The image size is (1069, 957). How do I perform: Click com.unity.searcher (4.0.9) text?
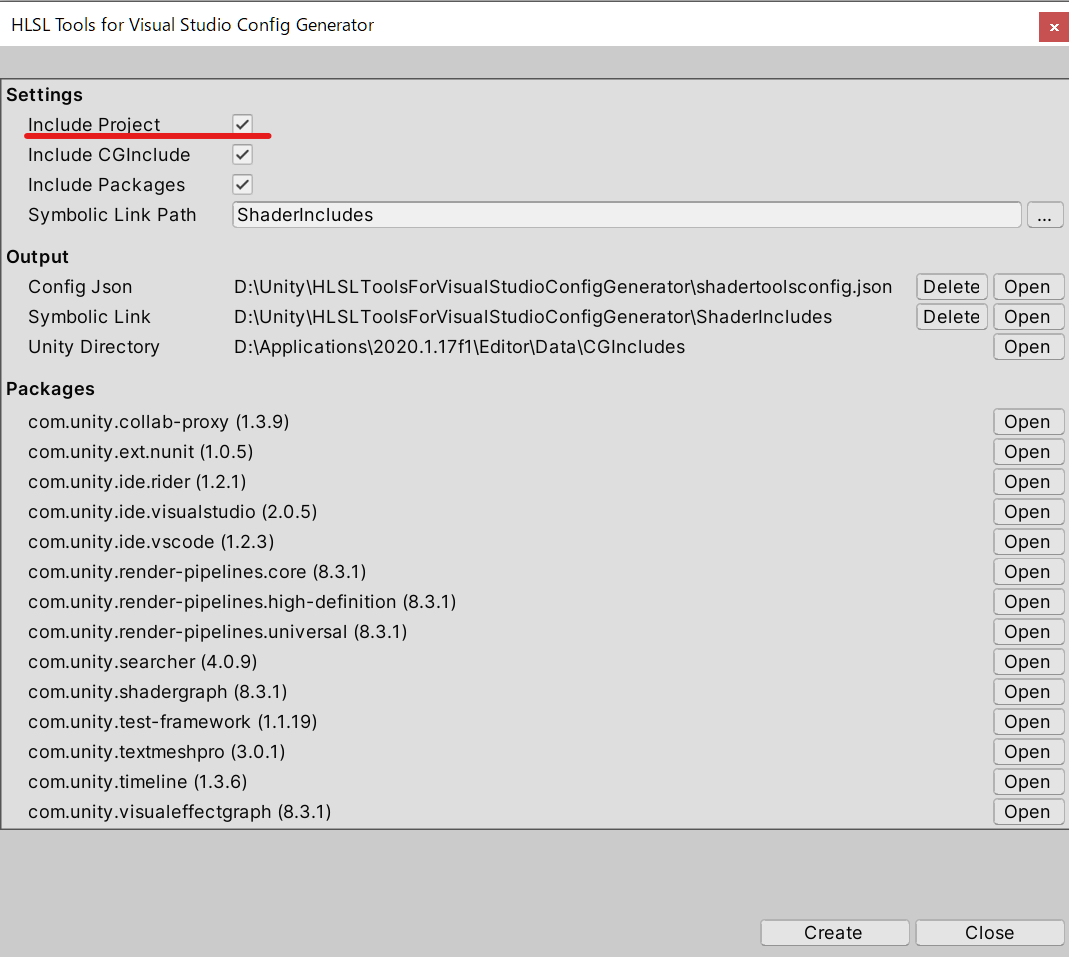[x=142, y=662]
